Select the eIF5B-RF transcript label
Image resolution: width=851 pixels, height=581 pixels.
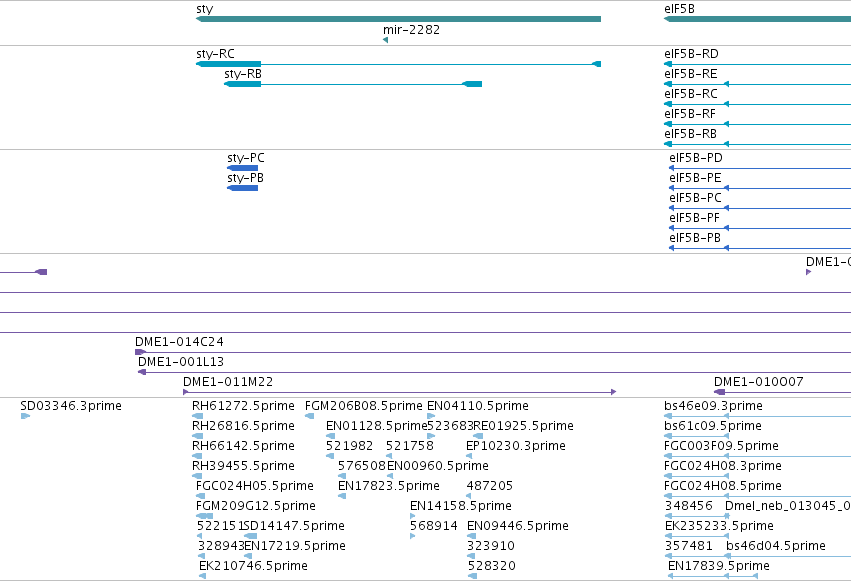(x=690, y=114)
